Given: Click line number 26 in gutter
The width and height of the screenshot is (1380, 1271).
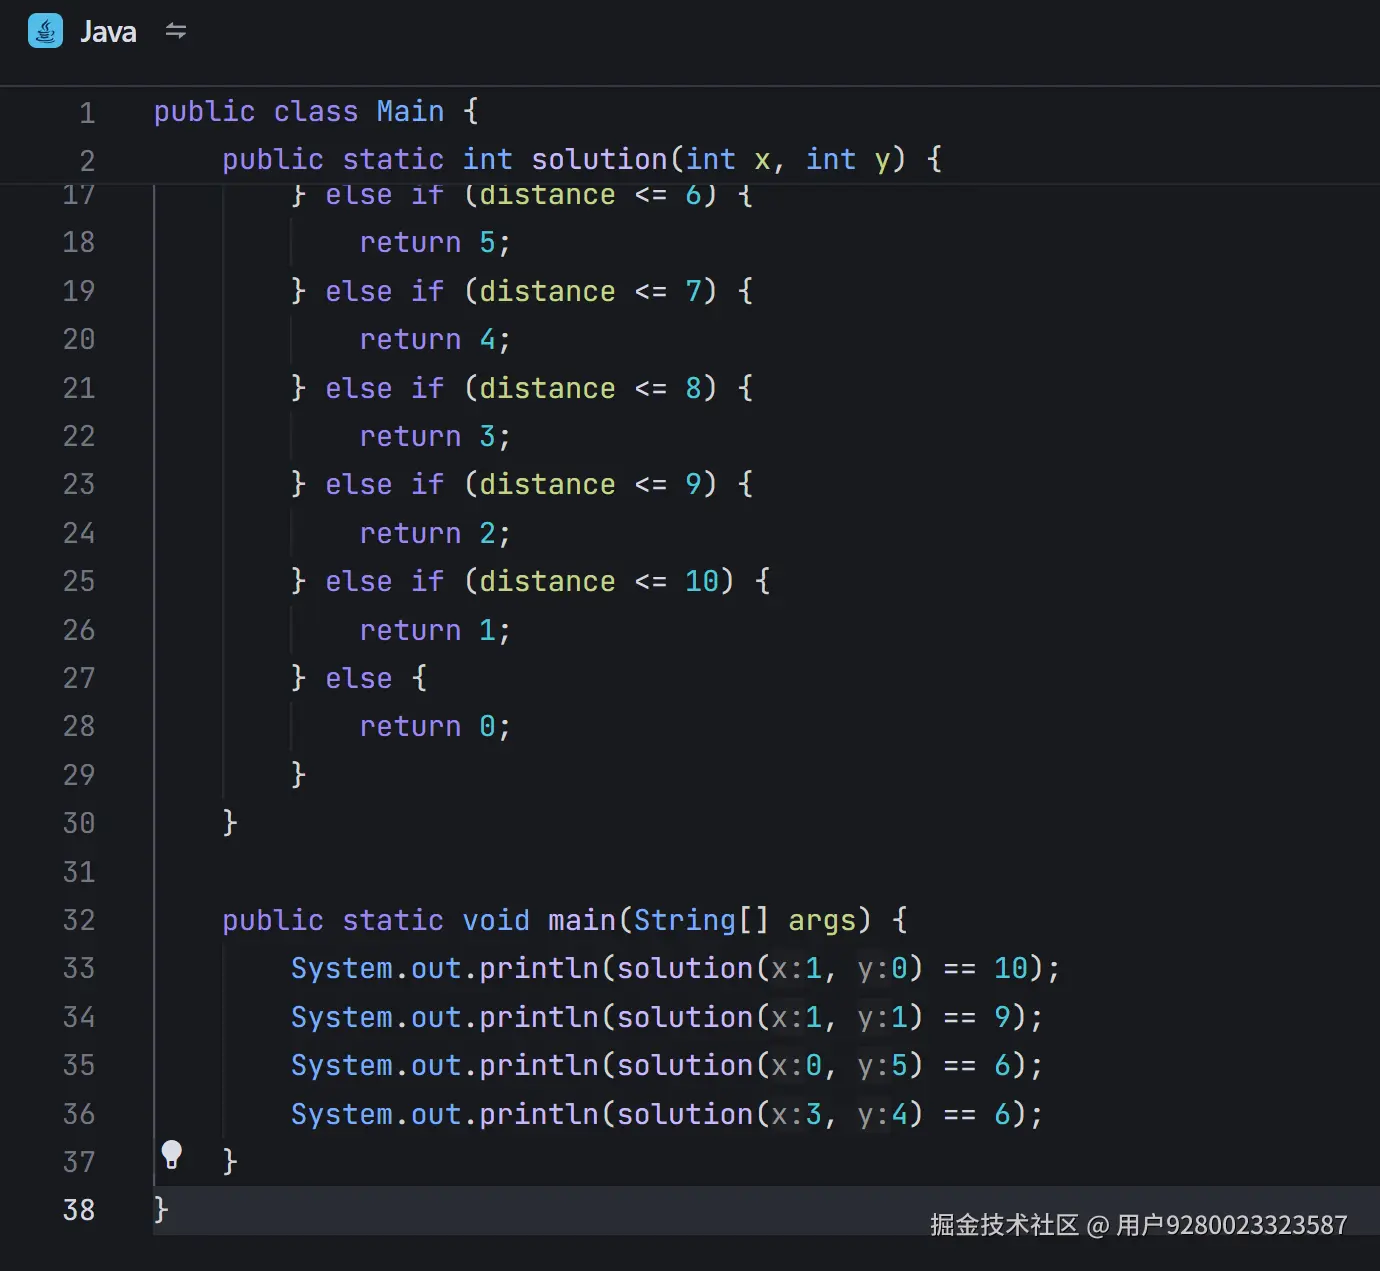Looking at the screenshot, I should point(79,630).
